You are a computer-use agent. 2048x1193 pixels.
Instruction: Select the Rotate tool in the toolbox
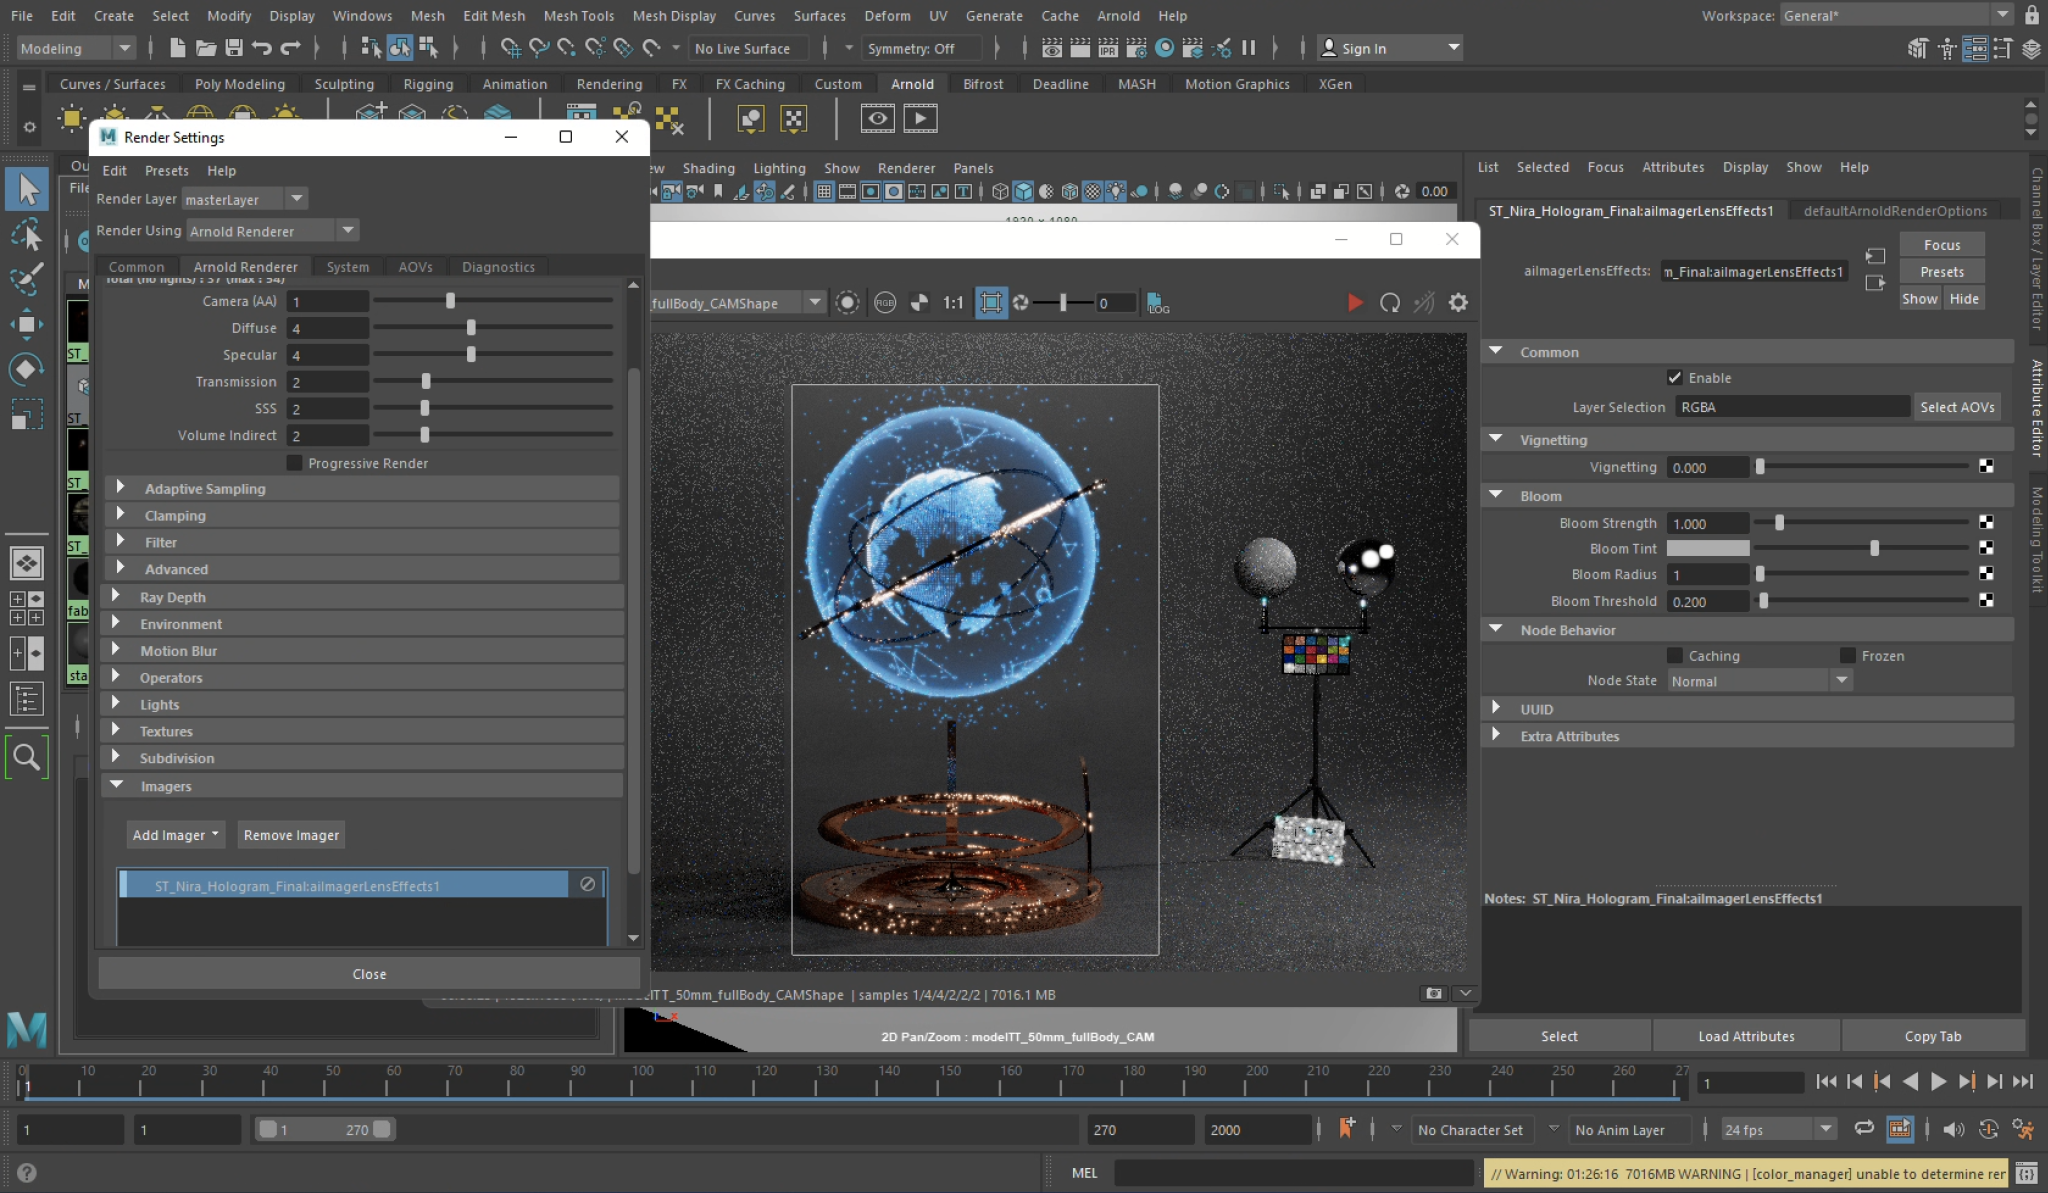(27, 368)
